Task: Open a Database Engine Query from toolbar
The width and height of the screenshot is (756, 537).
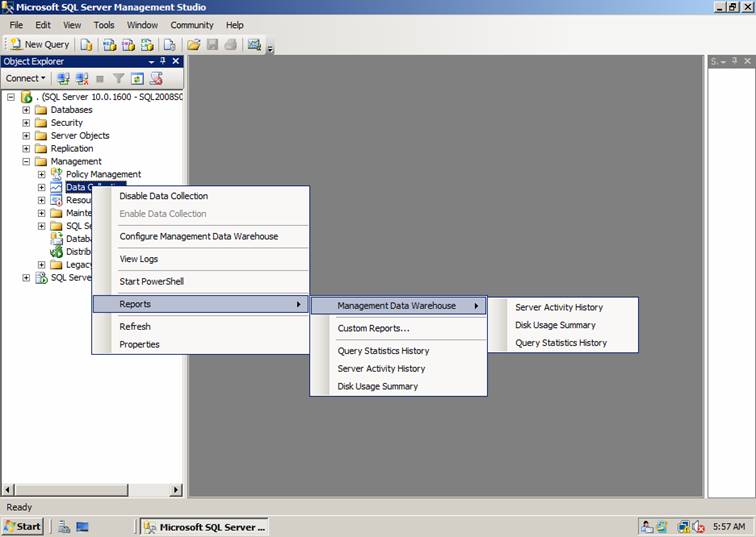Action: coord(86,45)
